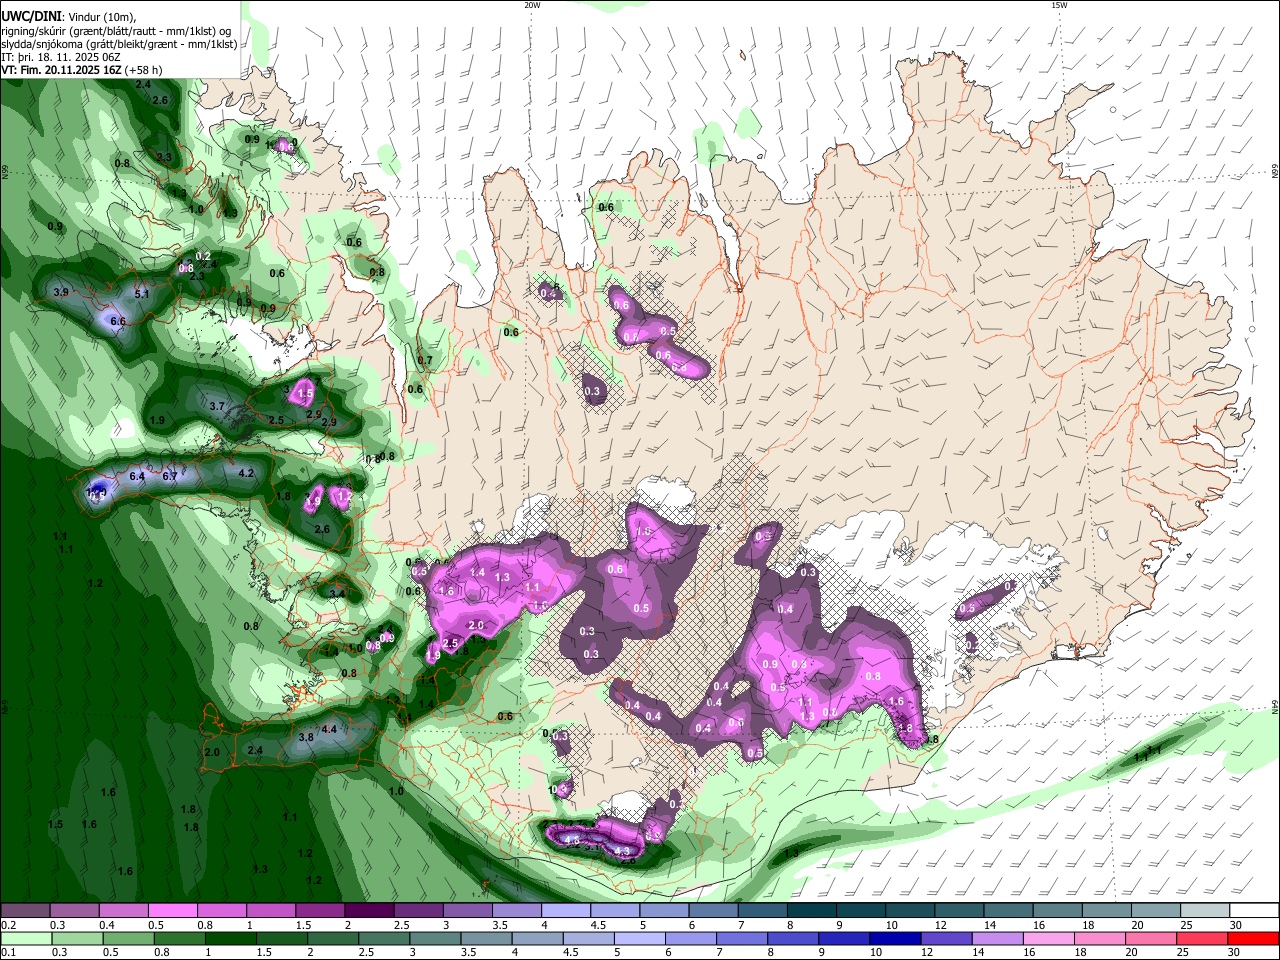Click the white 30+ snow legend swatch
Image resolution: width=1280 pixels, height=960 pixels.
(x=1254, y=910)
